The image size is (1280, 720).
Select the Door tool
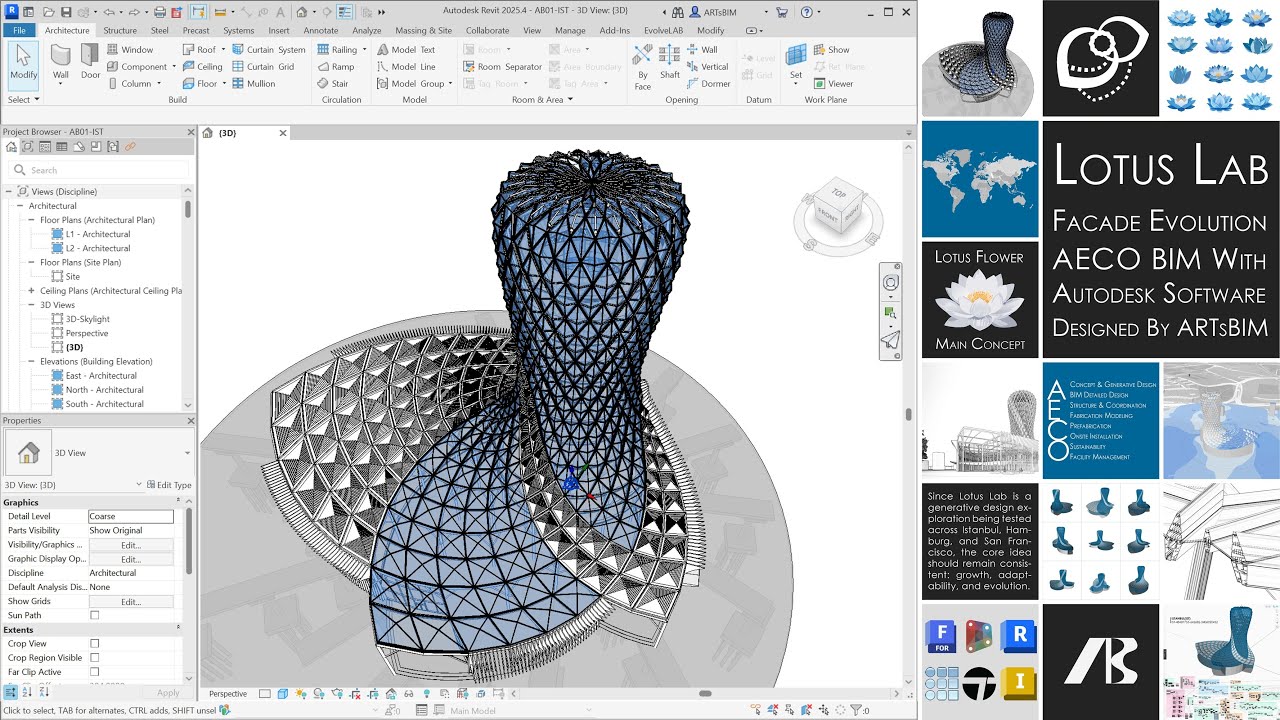pyautogui.click(x=90, y=62)
